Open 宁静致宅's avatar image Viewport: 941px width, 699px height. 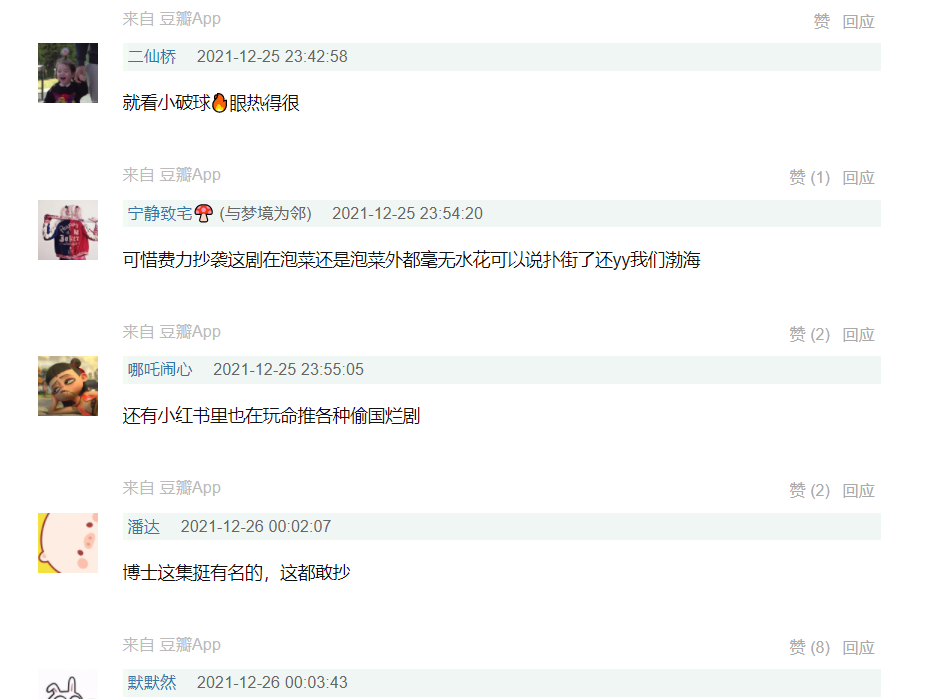coord(68,230)
